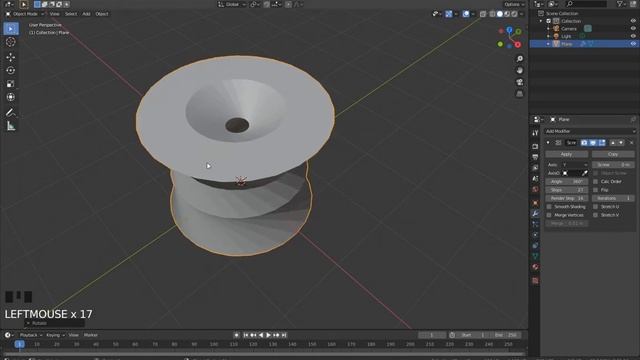Open the Object Data green triangle tab

536,256
